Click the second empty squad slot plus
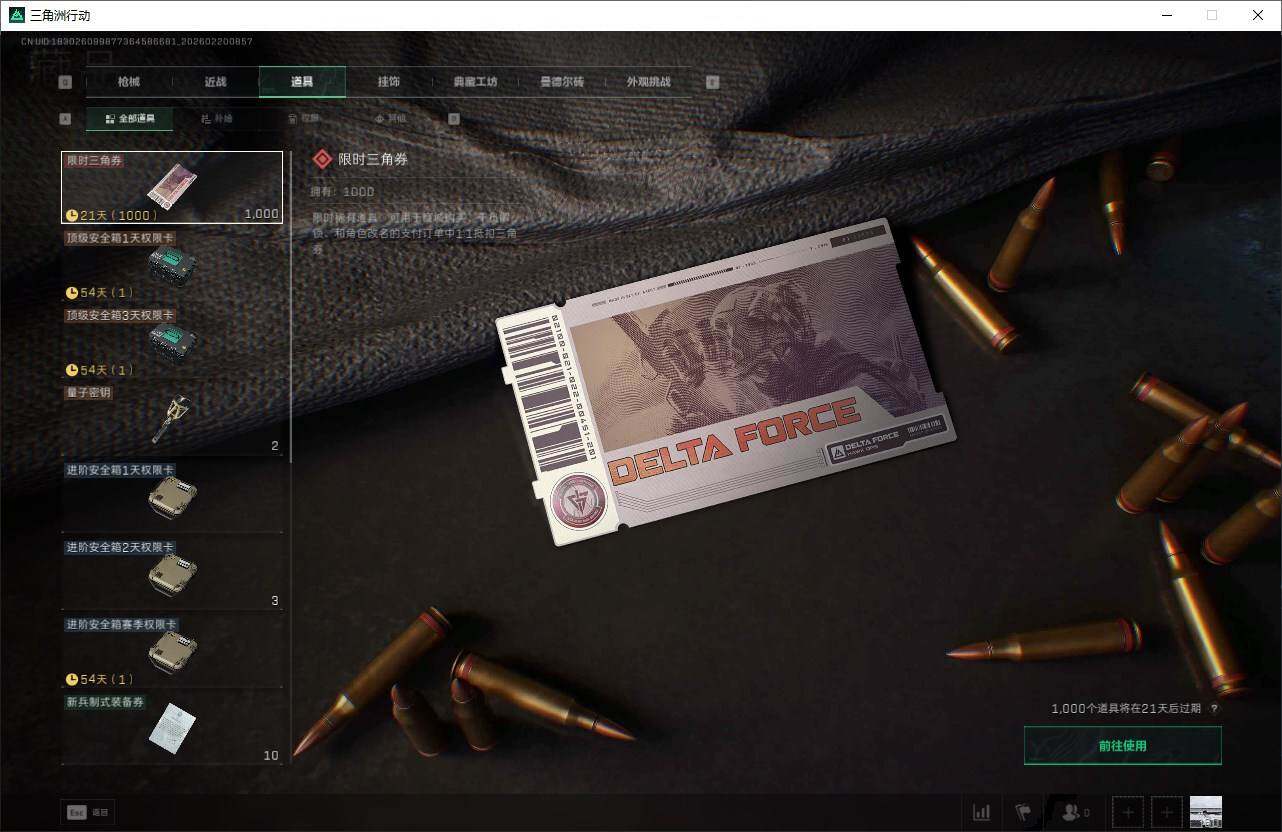This screenshot has width=1282, height=832. click(x=1166, y=812)
